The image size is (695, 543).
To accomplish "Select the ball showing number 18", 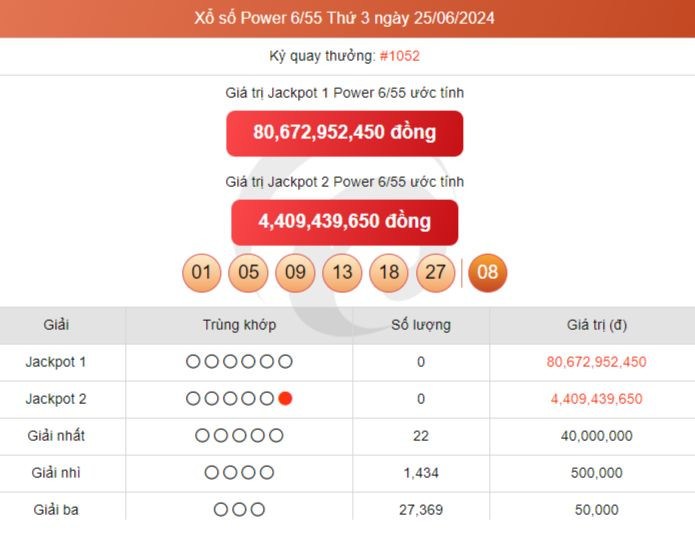I will pyautogui.click(x=389, y=272).
